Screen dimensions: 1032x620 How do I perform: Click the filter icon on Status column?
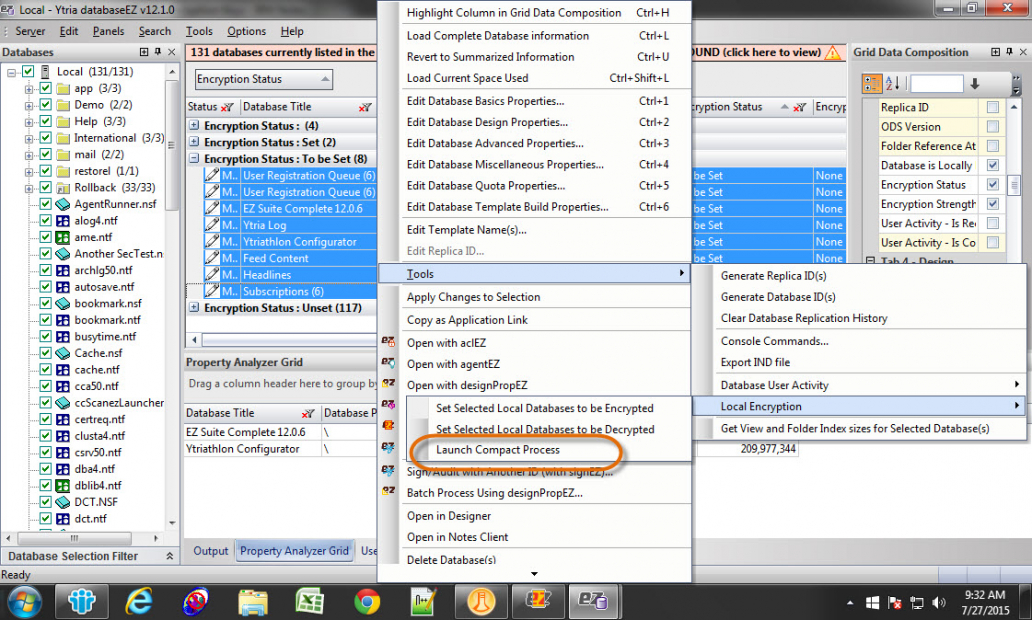pyautogui.click(x=227, y=107)
